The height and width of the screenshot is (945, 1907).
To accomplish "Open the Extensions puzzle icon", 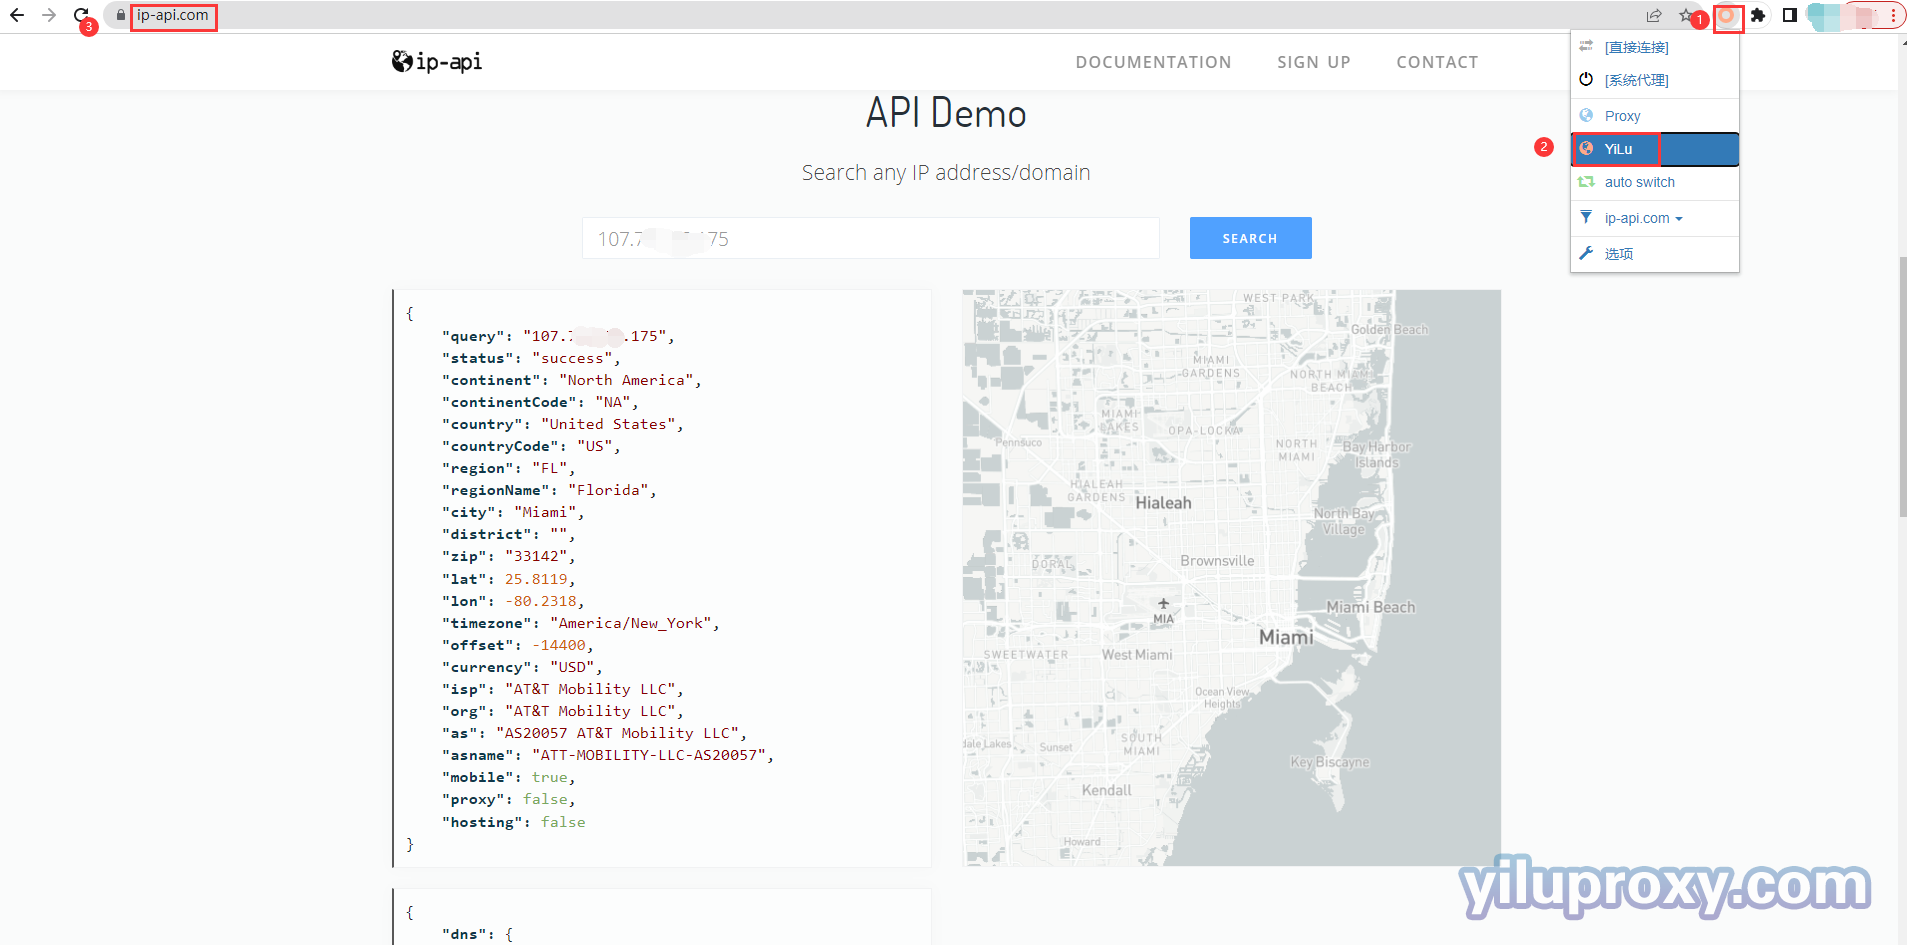I will tap(1758, 15).
